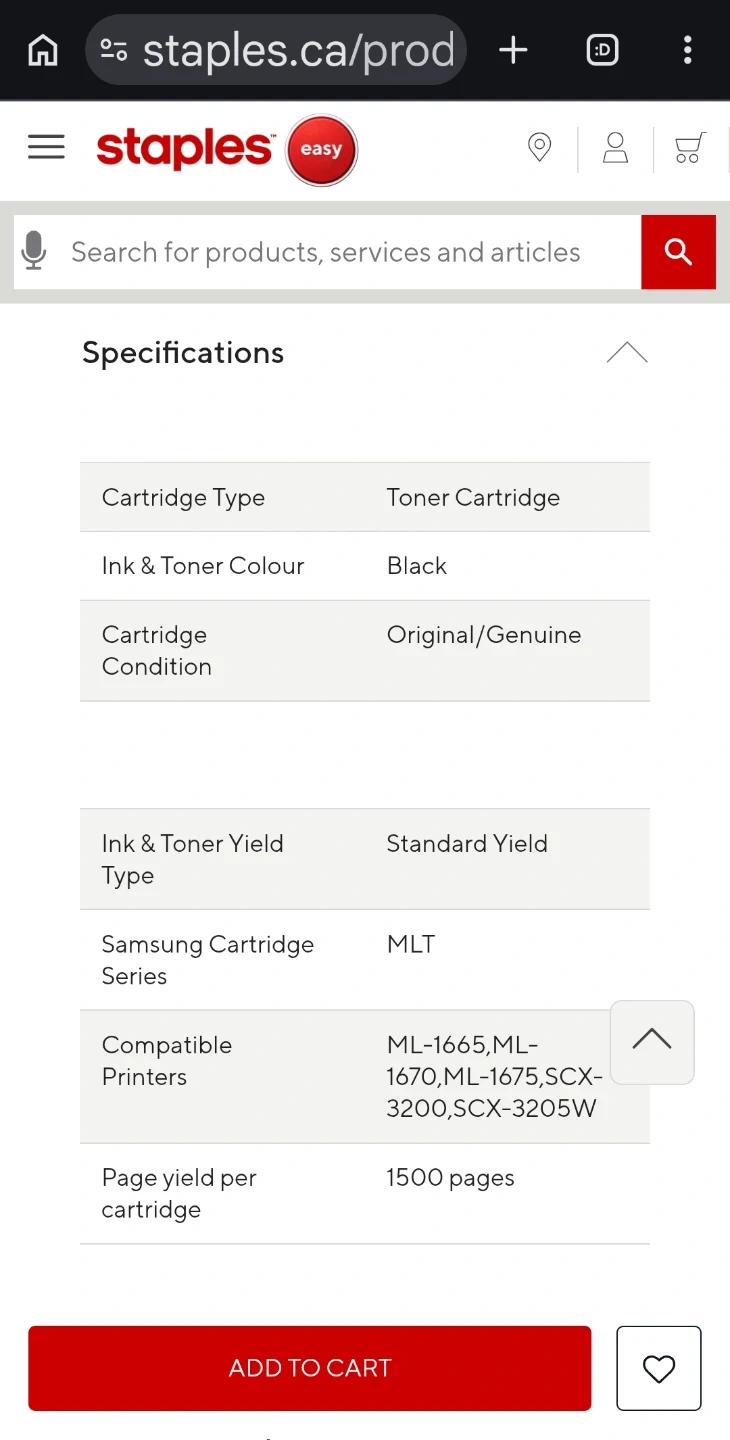Viewport: 730px width, 1440px height.
Task: Open the browser three-dot menu
Action: click(687, 50)
